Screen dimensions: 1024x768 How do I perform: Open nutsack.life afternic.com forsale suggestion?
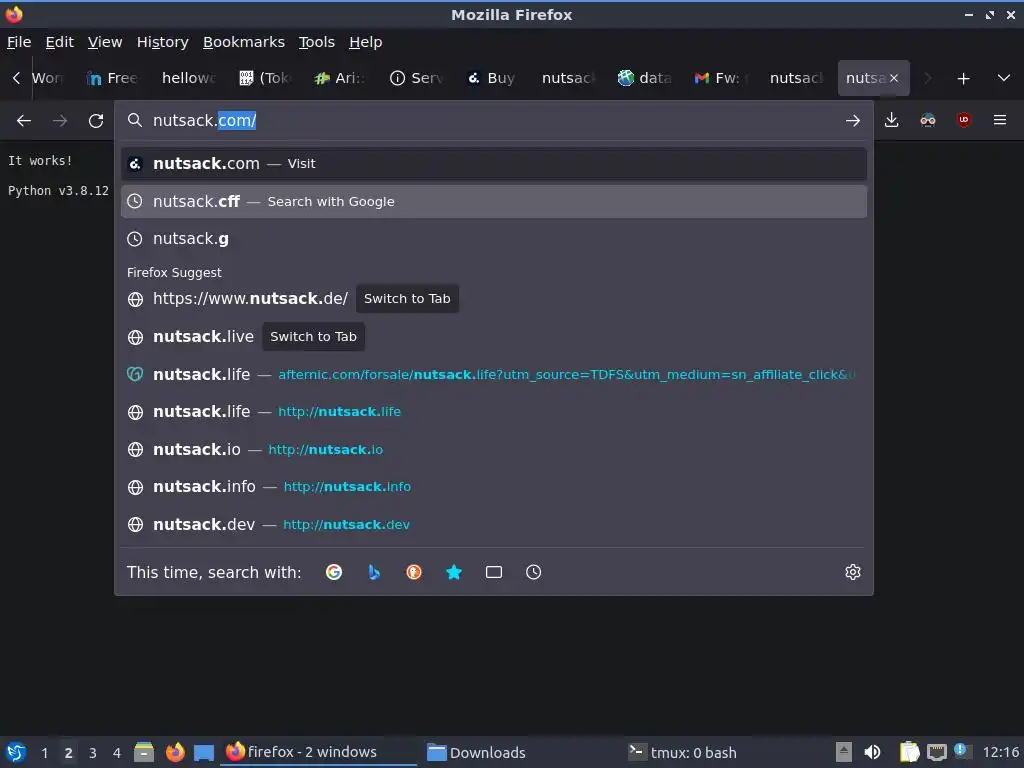point(494,374)
